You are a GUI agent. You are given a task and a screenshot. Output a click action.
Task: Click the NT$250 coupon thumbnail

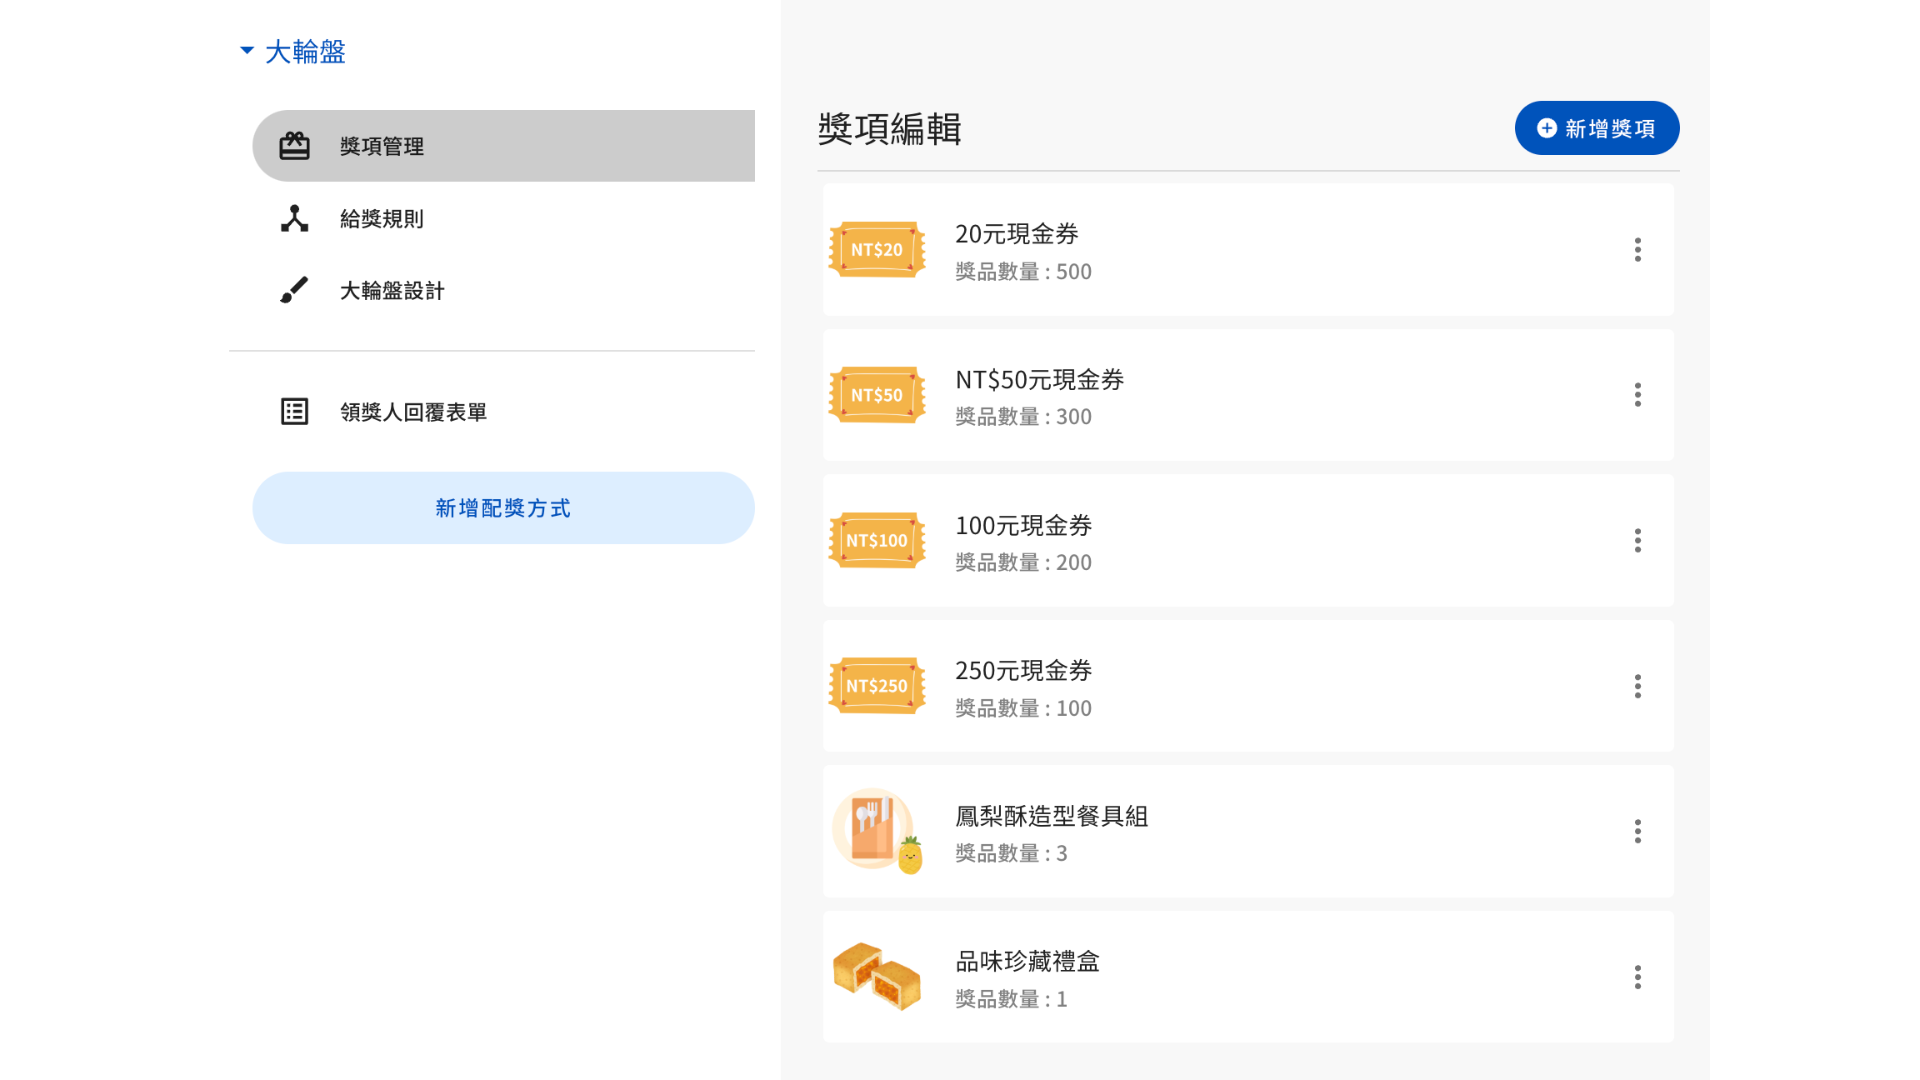point(877,686)
